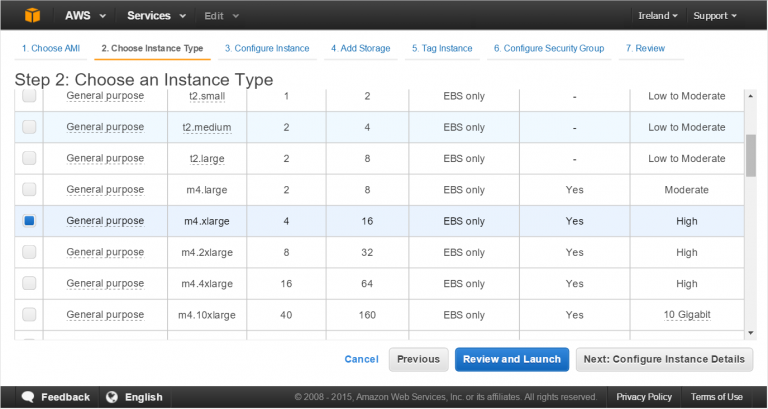The image size is (768, 409).
Task: Click the t2.large type name
Action: coord(207,159)
